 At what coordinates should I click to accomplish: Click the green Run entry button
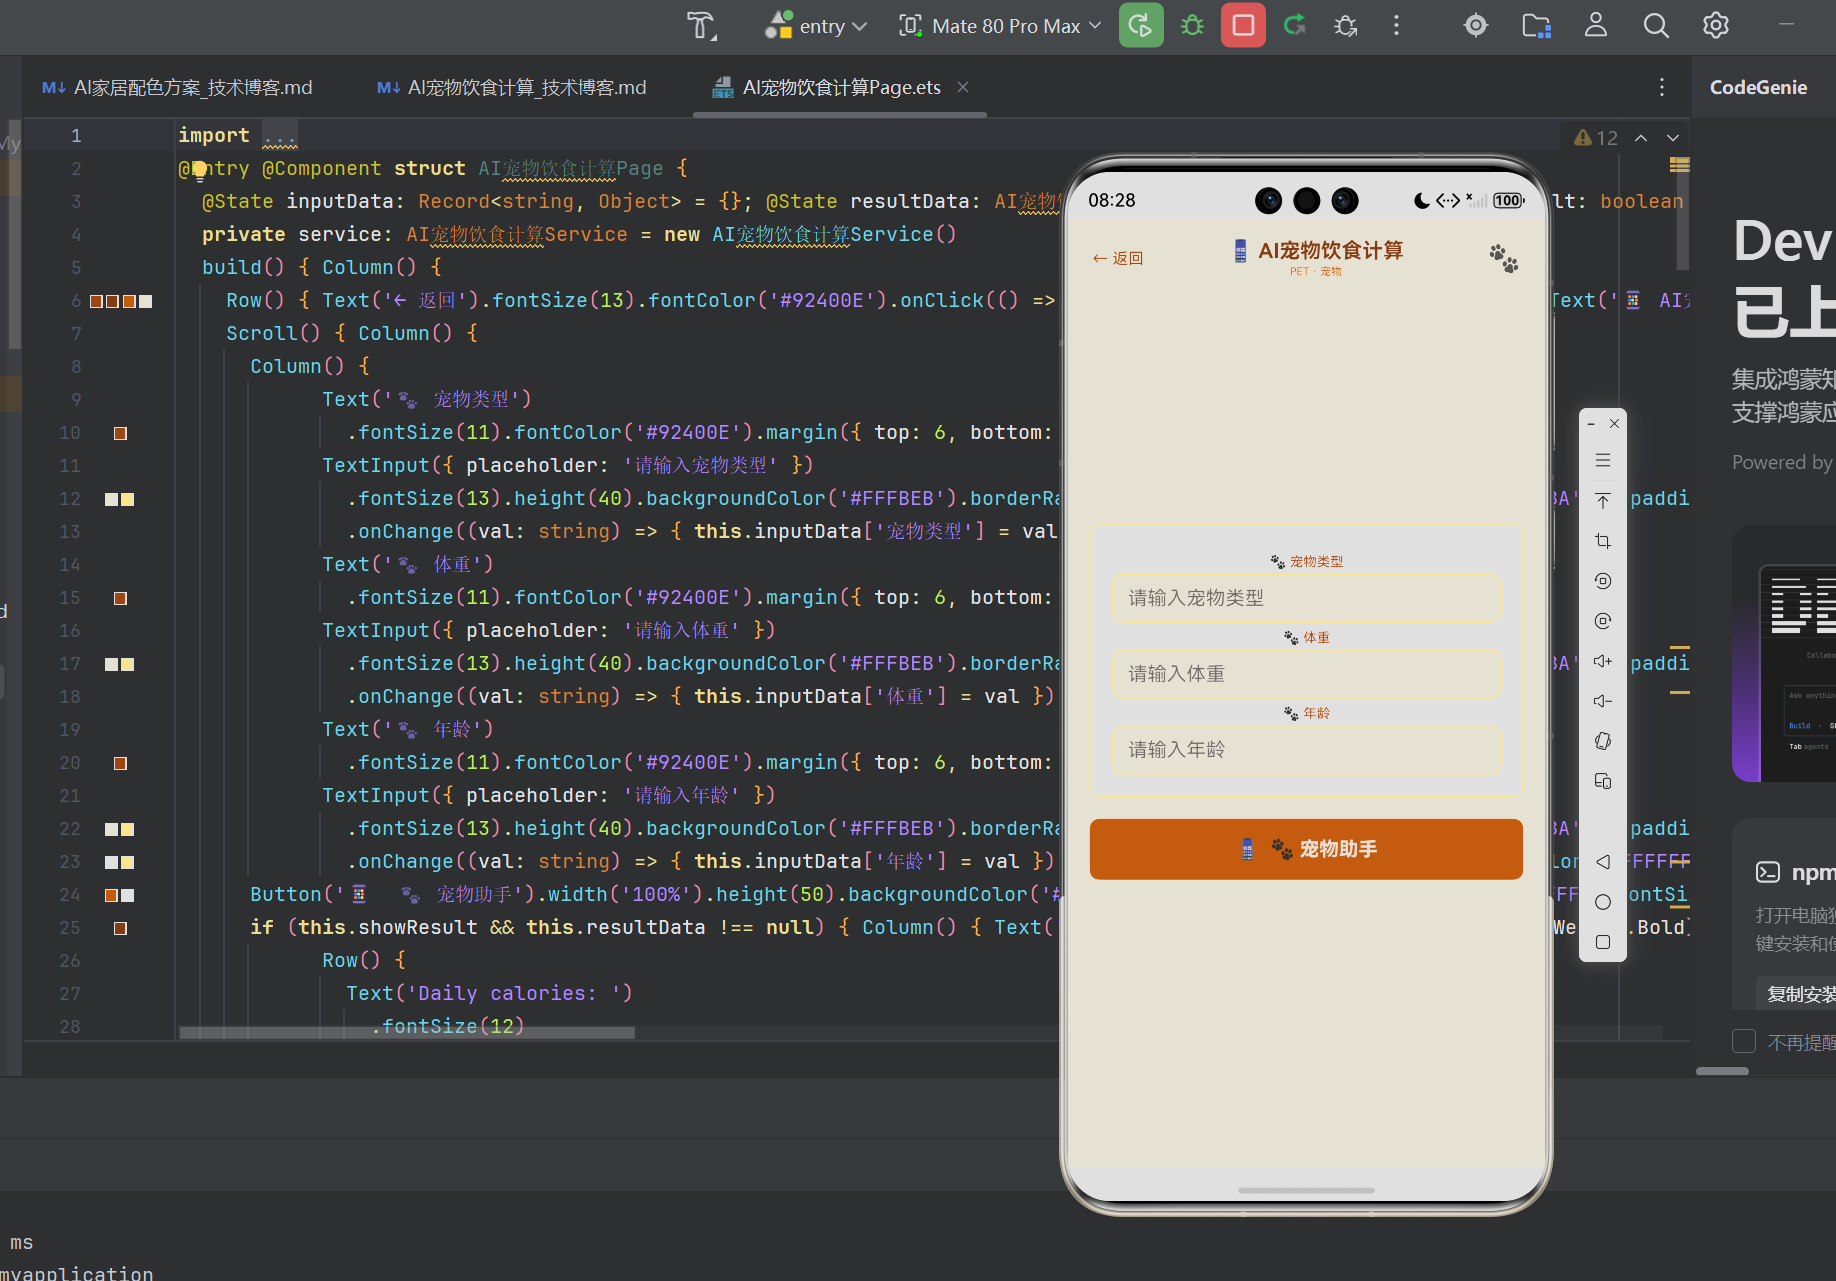click(1140, 26)
